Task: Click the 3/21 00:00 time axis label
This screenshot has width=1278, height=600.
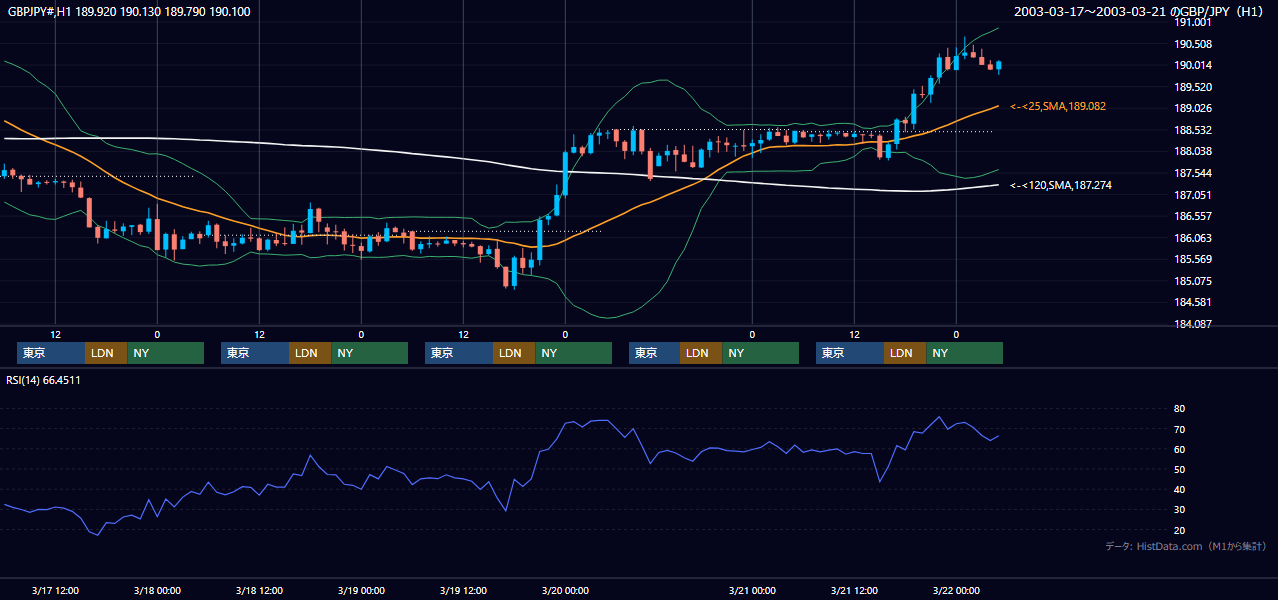Action: tap(752, 590)
